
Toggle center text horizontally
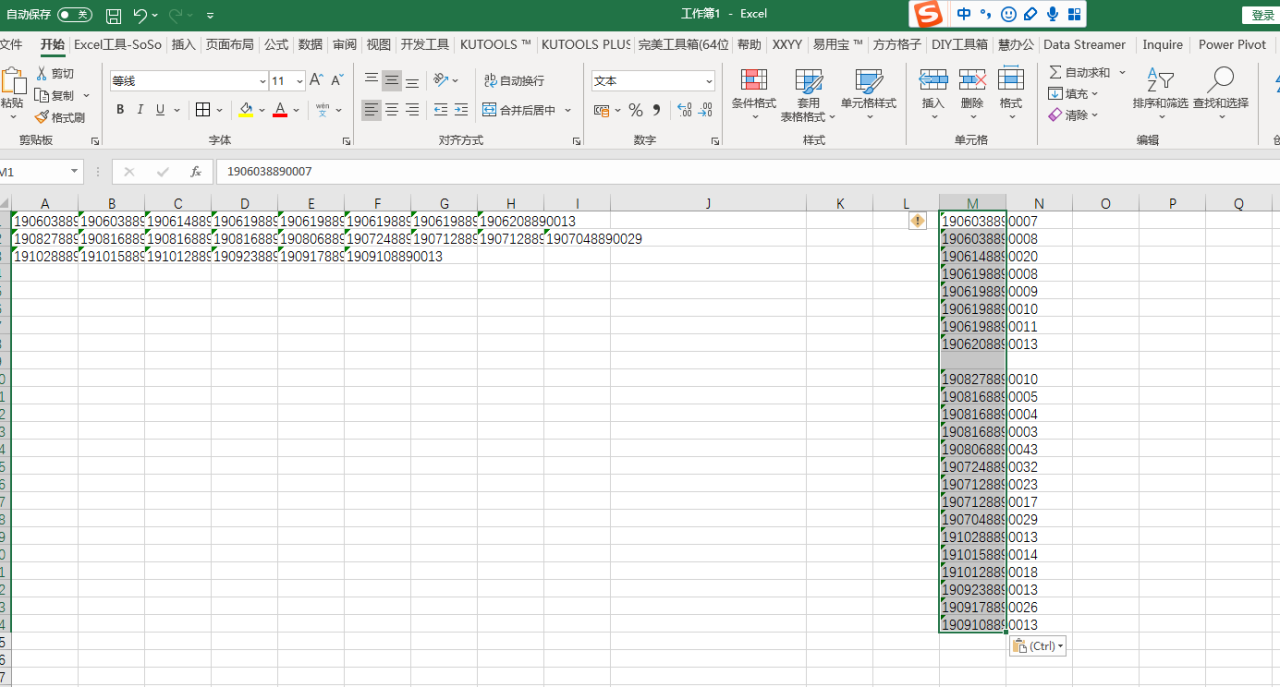392,110
